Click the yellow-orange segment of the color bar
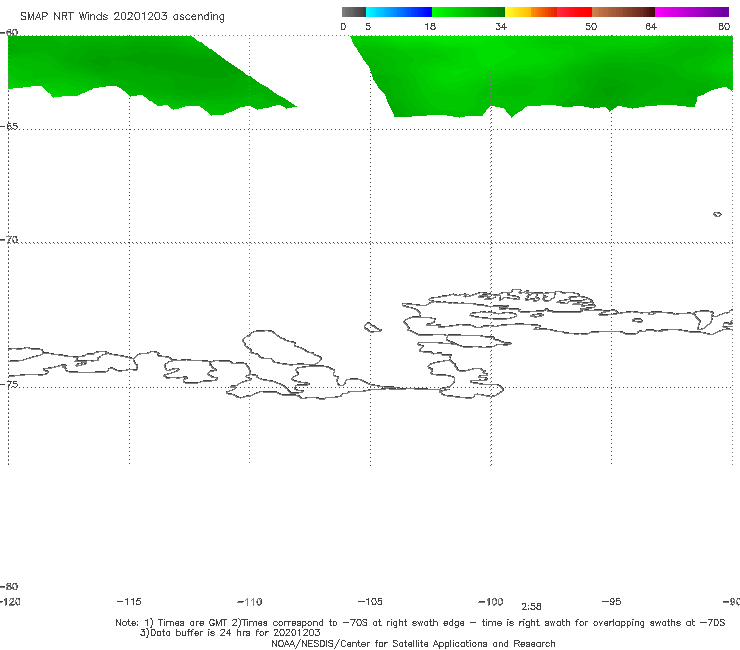The image size is (740, 650). 530,12
